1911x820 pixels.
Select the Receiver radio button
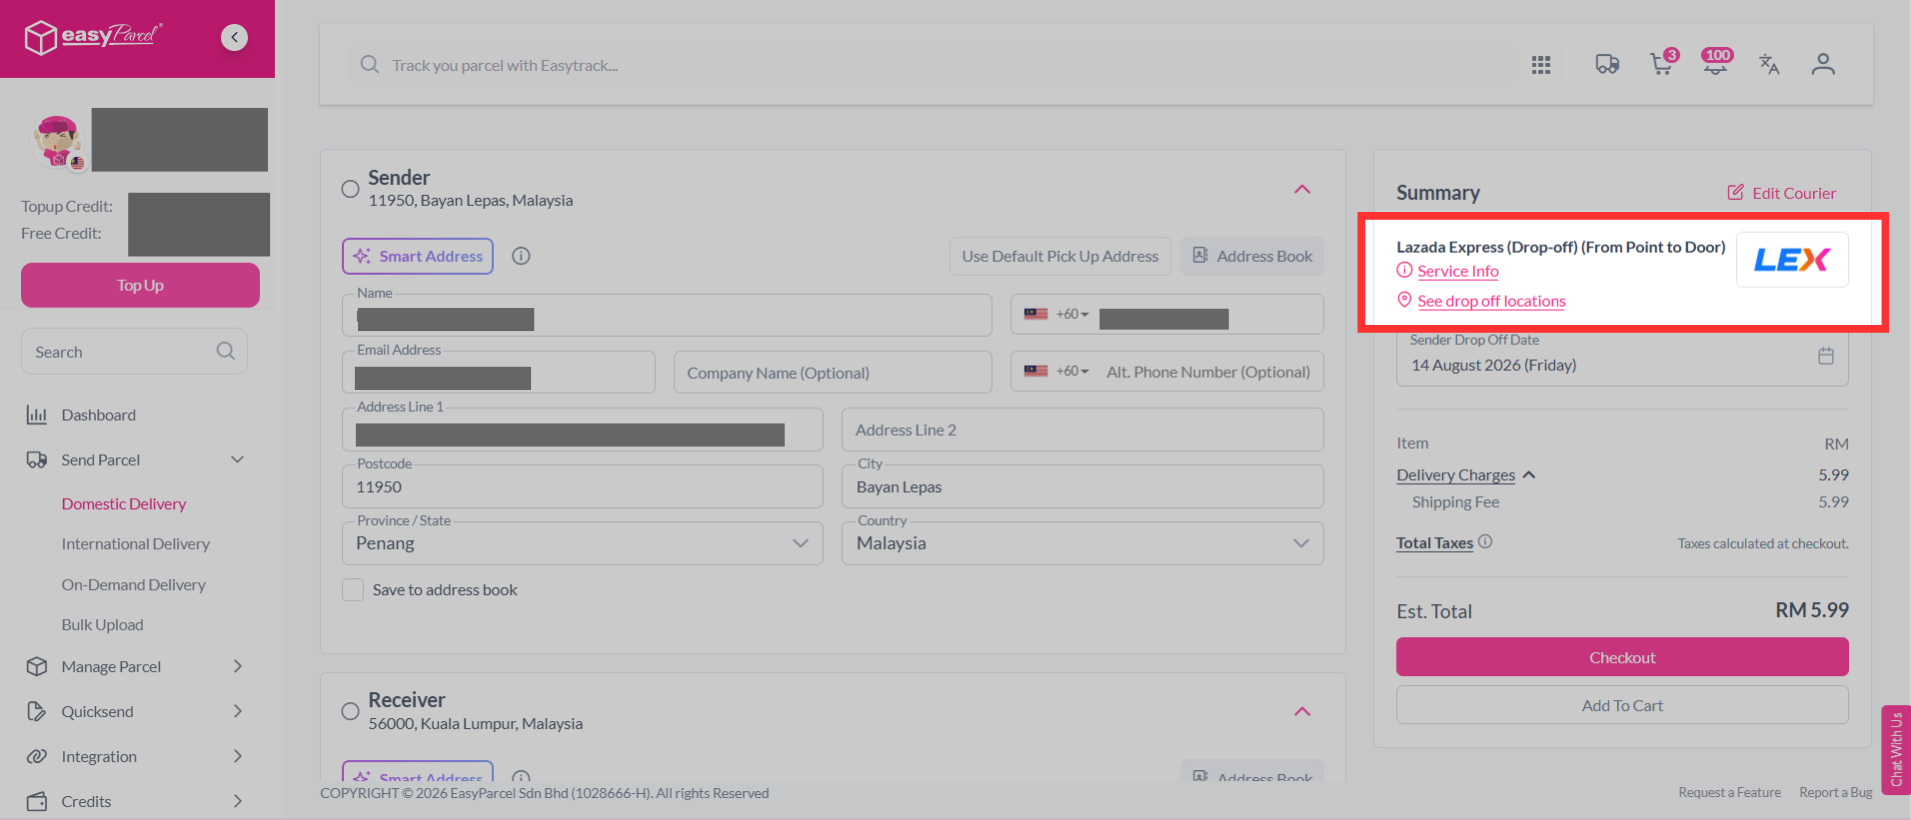coord(350,711)
